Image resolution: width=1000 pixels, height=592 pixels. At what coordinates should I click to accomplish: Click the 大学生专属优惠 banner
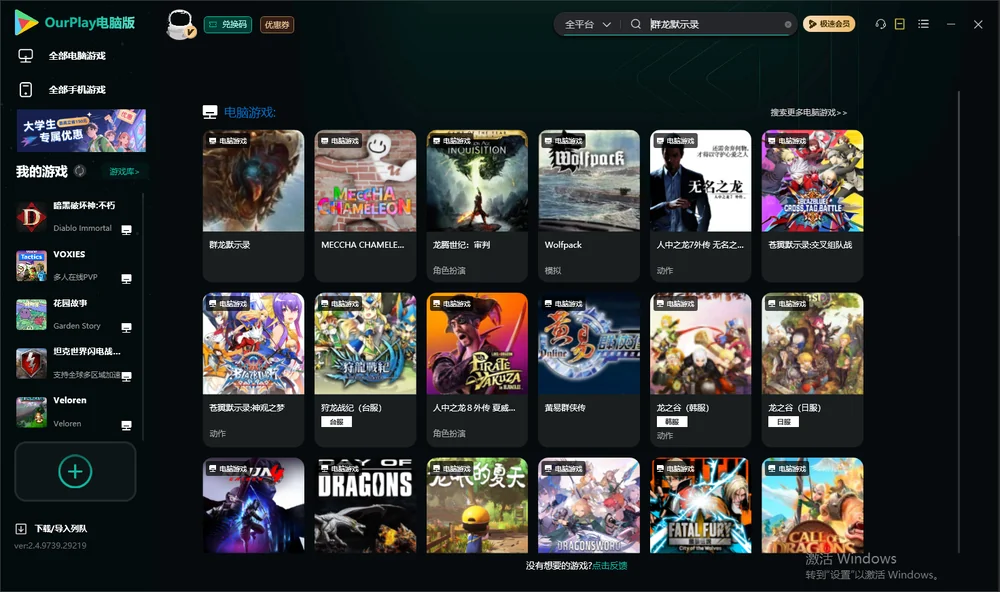[x=81, y=130]
